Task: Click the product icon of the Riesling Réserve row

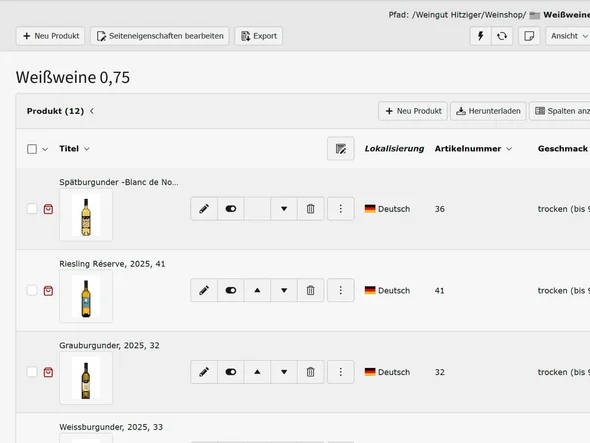Action: click(48, 291)
